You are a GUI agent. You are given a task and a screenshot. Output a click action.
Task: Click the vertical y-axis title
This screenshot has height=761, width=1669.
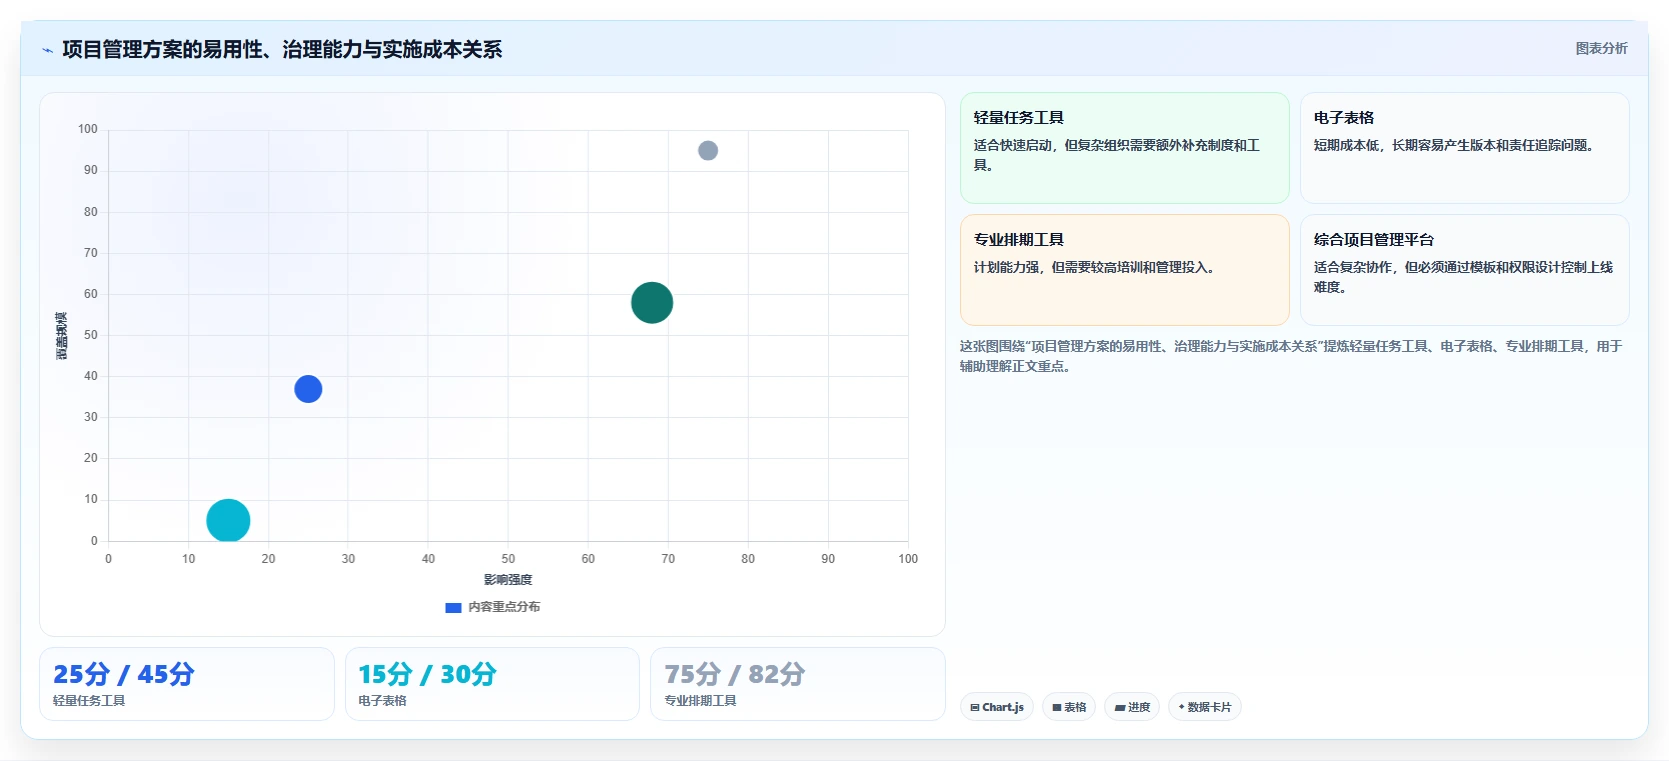(62, 336)
